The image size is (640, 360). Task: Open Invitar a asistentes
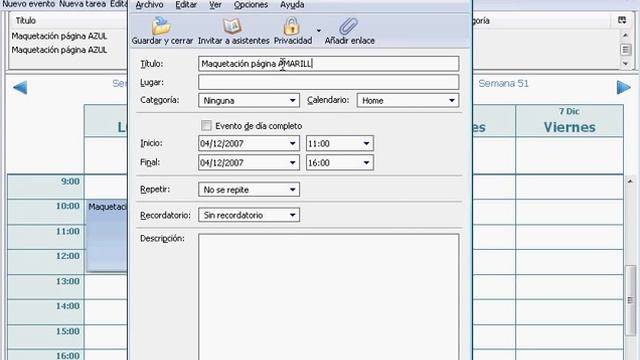point(233,31)
